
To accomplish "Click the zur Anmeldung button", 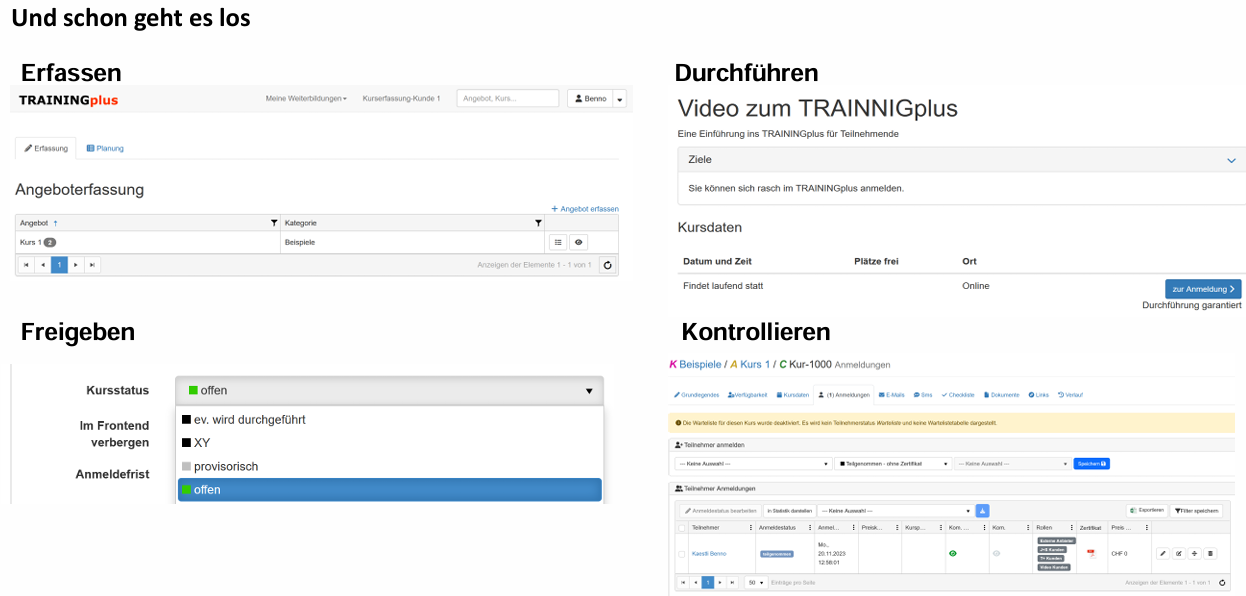I will [x=1203, y=289].
